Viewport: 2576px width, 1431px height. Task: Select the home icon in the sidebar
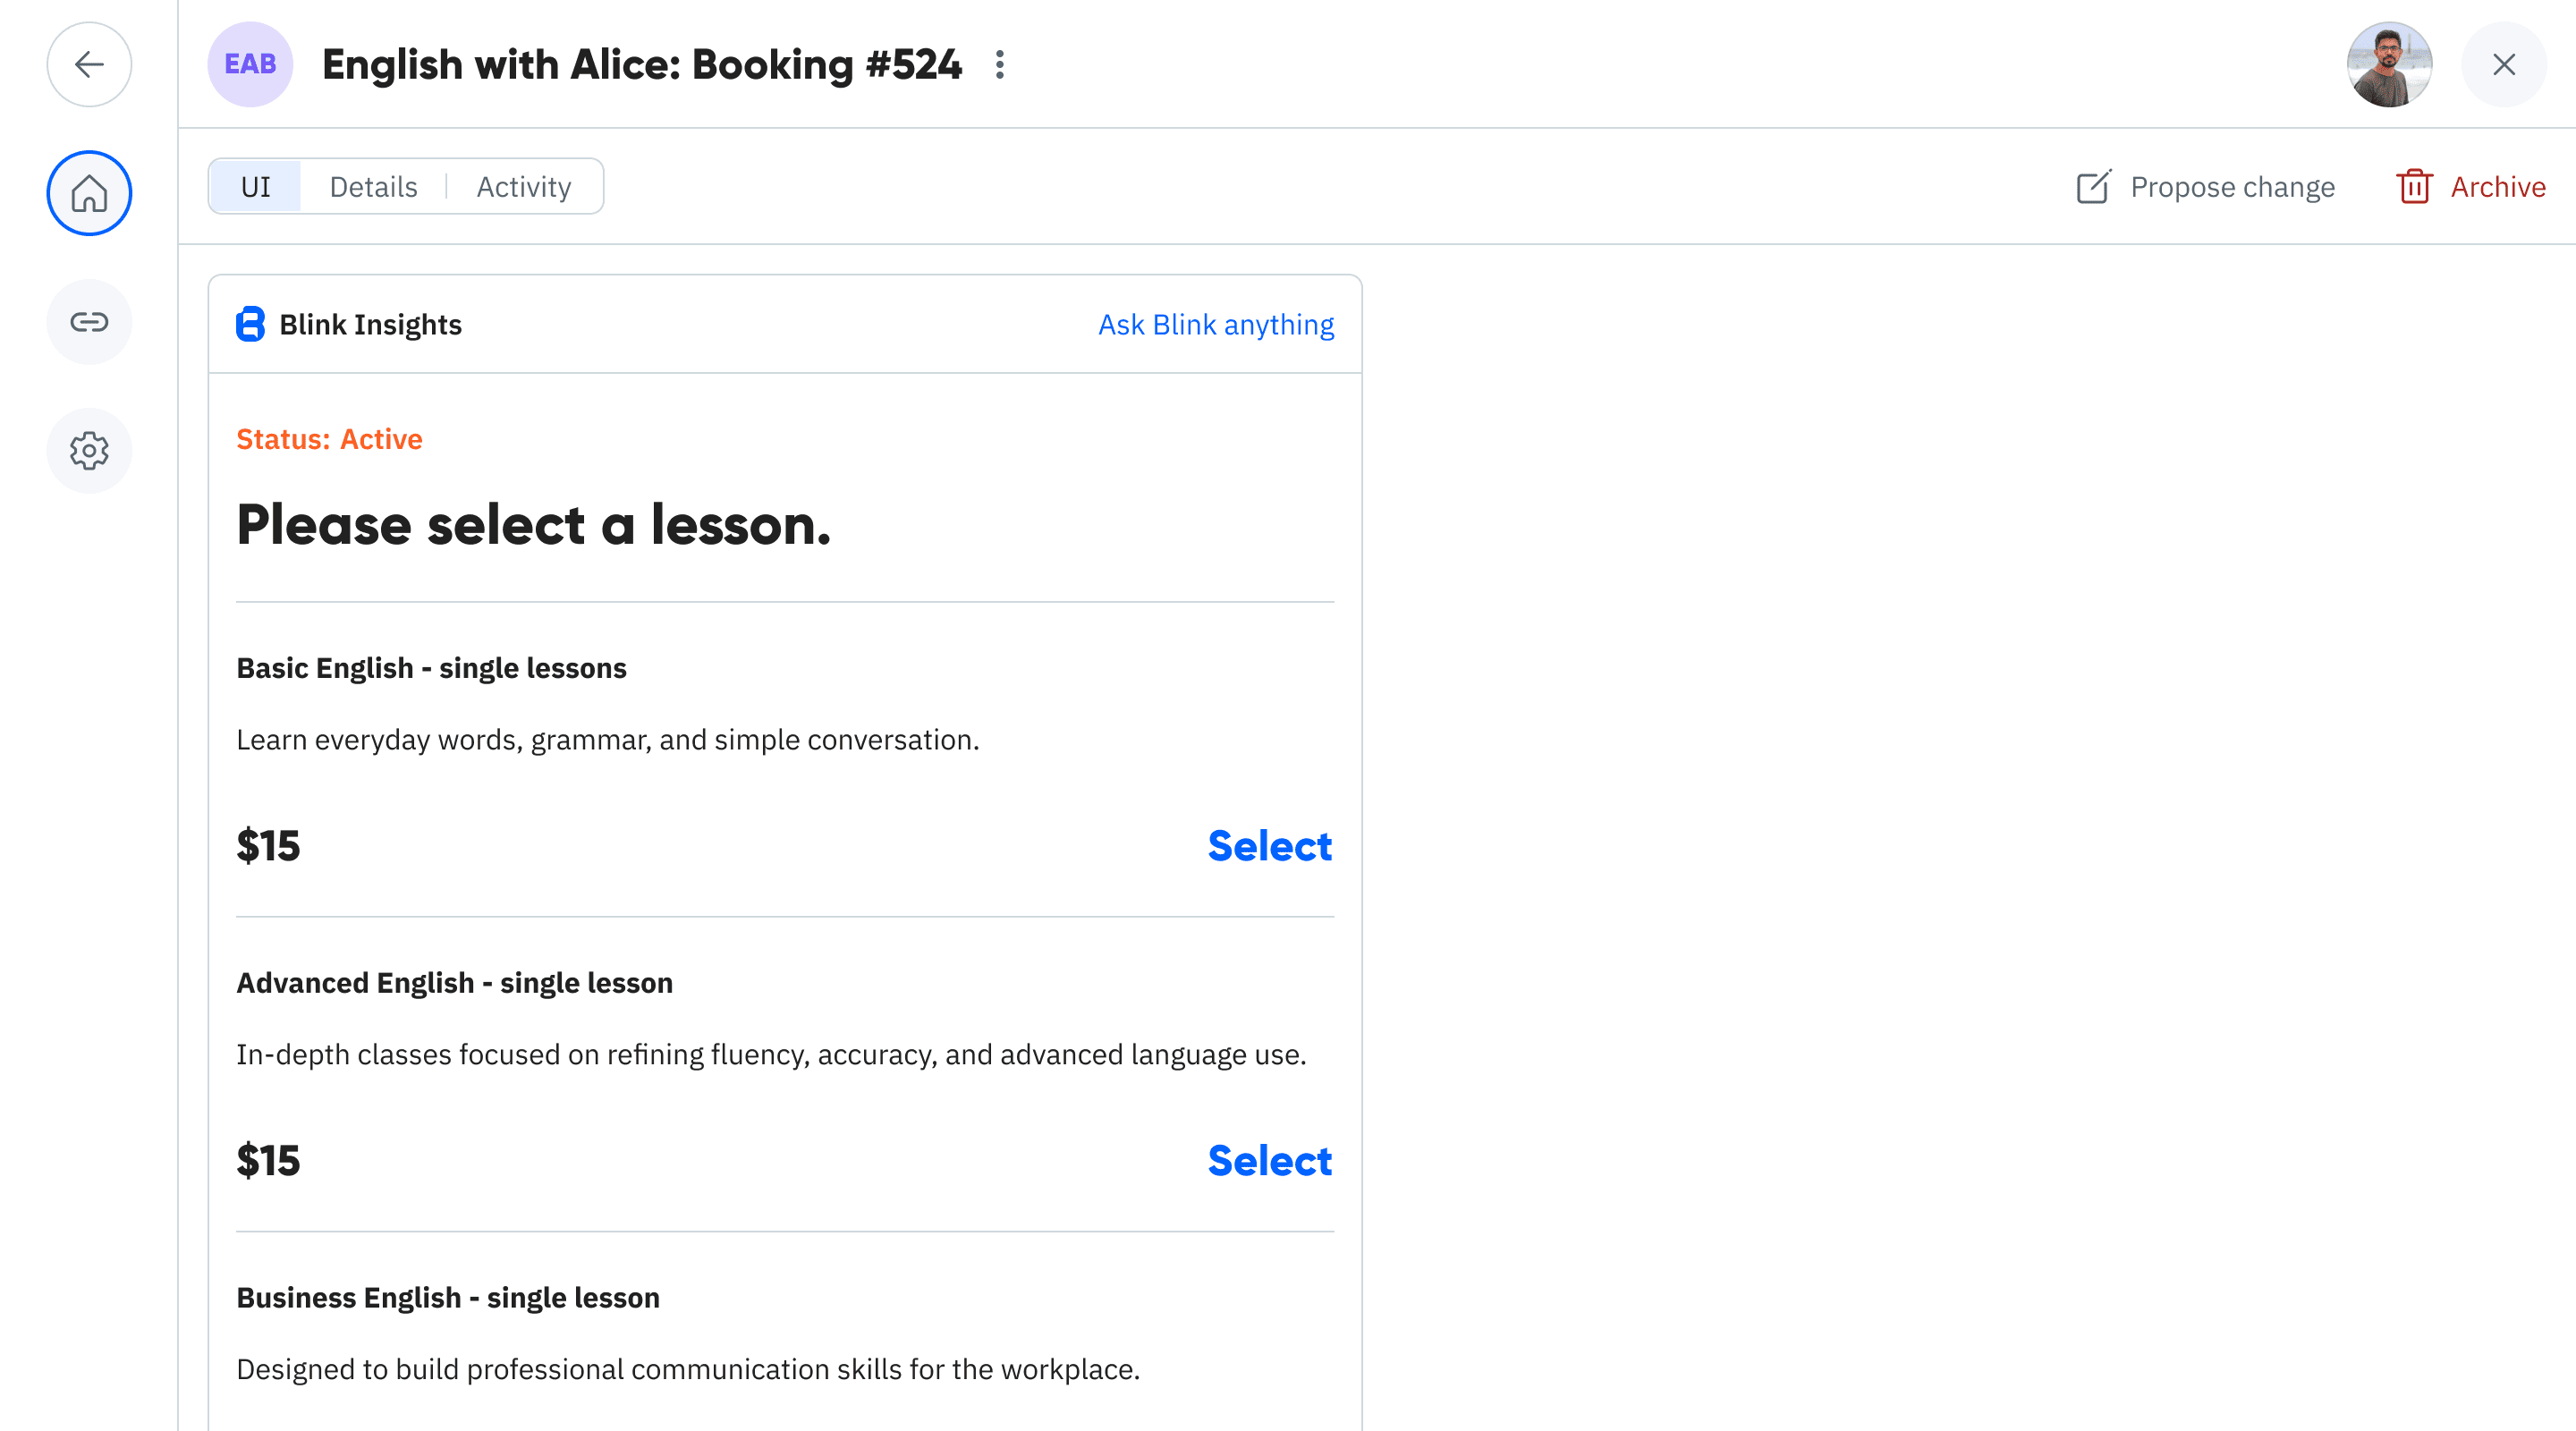point(89,193)
